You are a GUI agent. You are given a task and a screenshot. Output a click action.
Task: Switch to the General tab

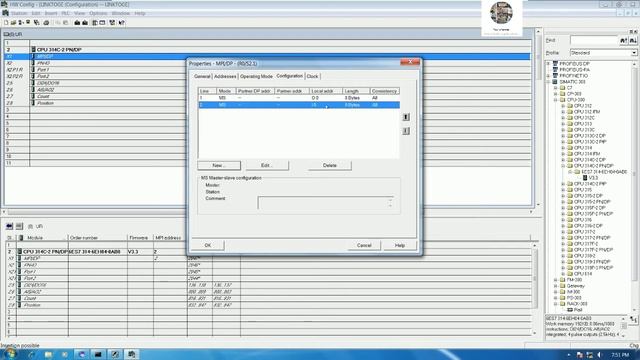202,76
